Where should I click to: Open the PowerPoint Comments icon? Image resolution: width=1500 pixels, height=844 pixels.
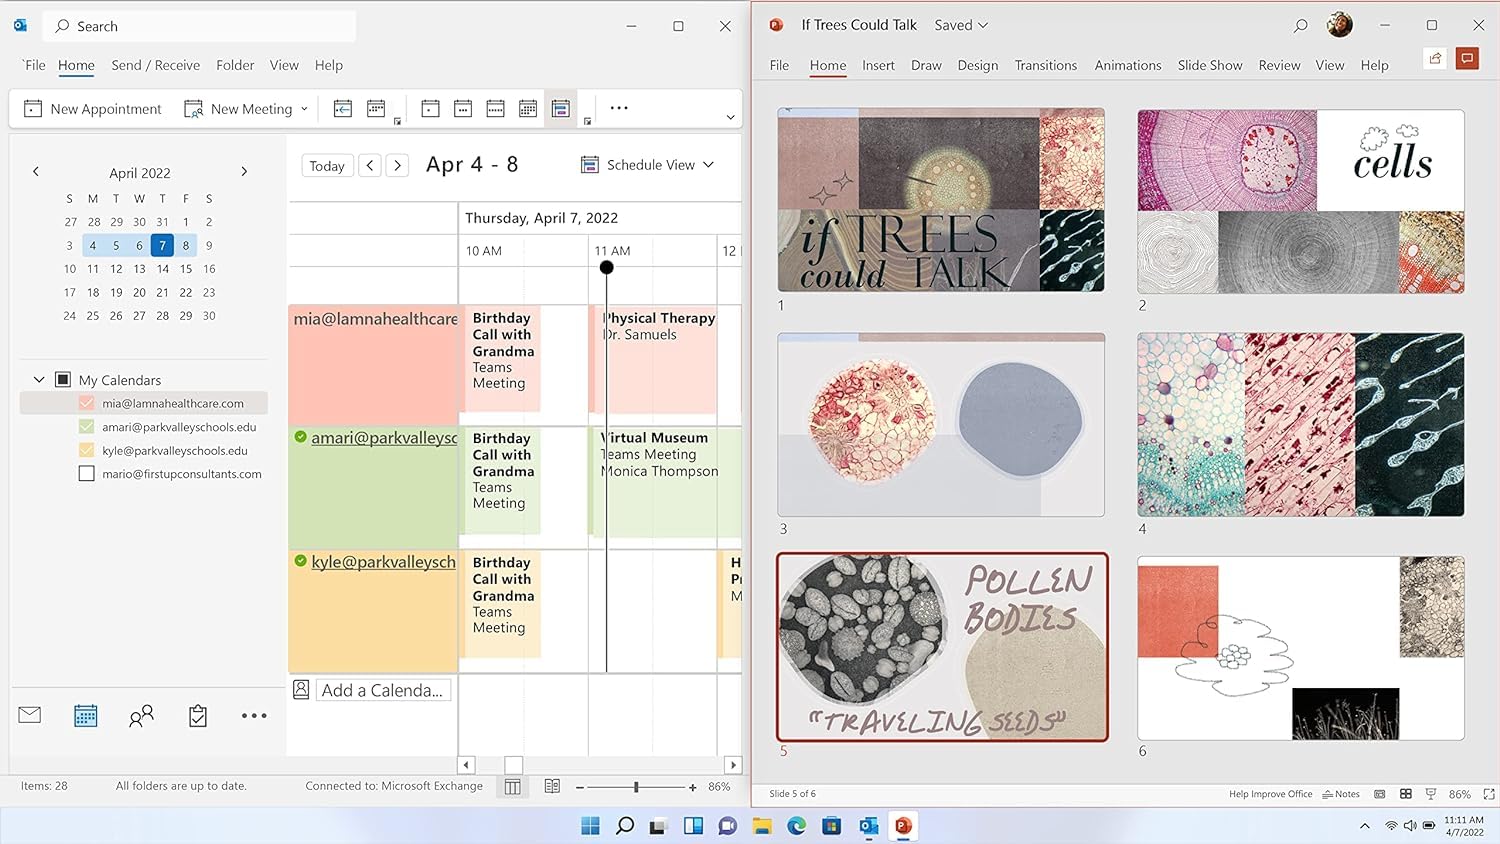point(1467,59)
